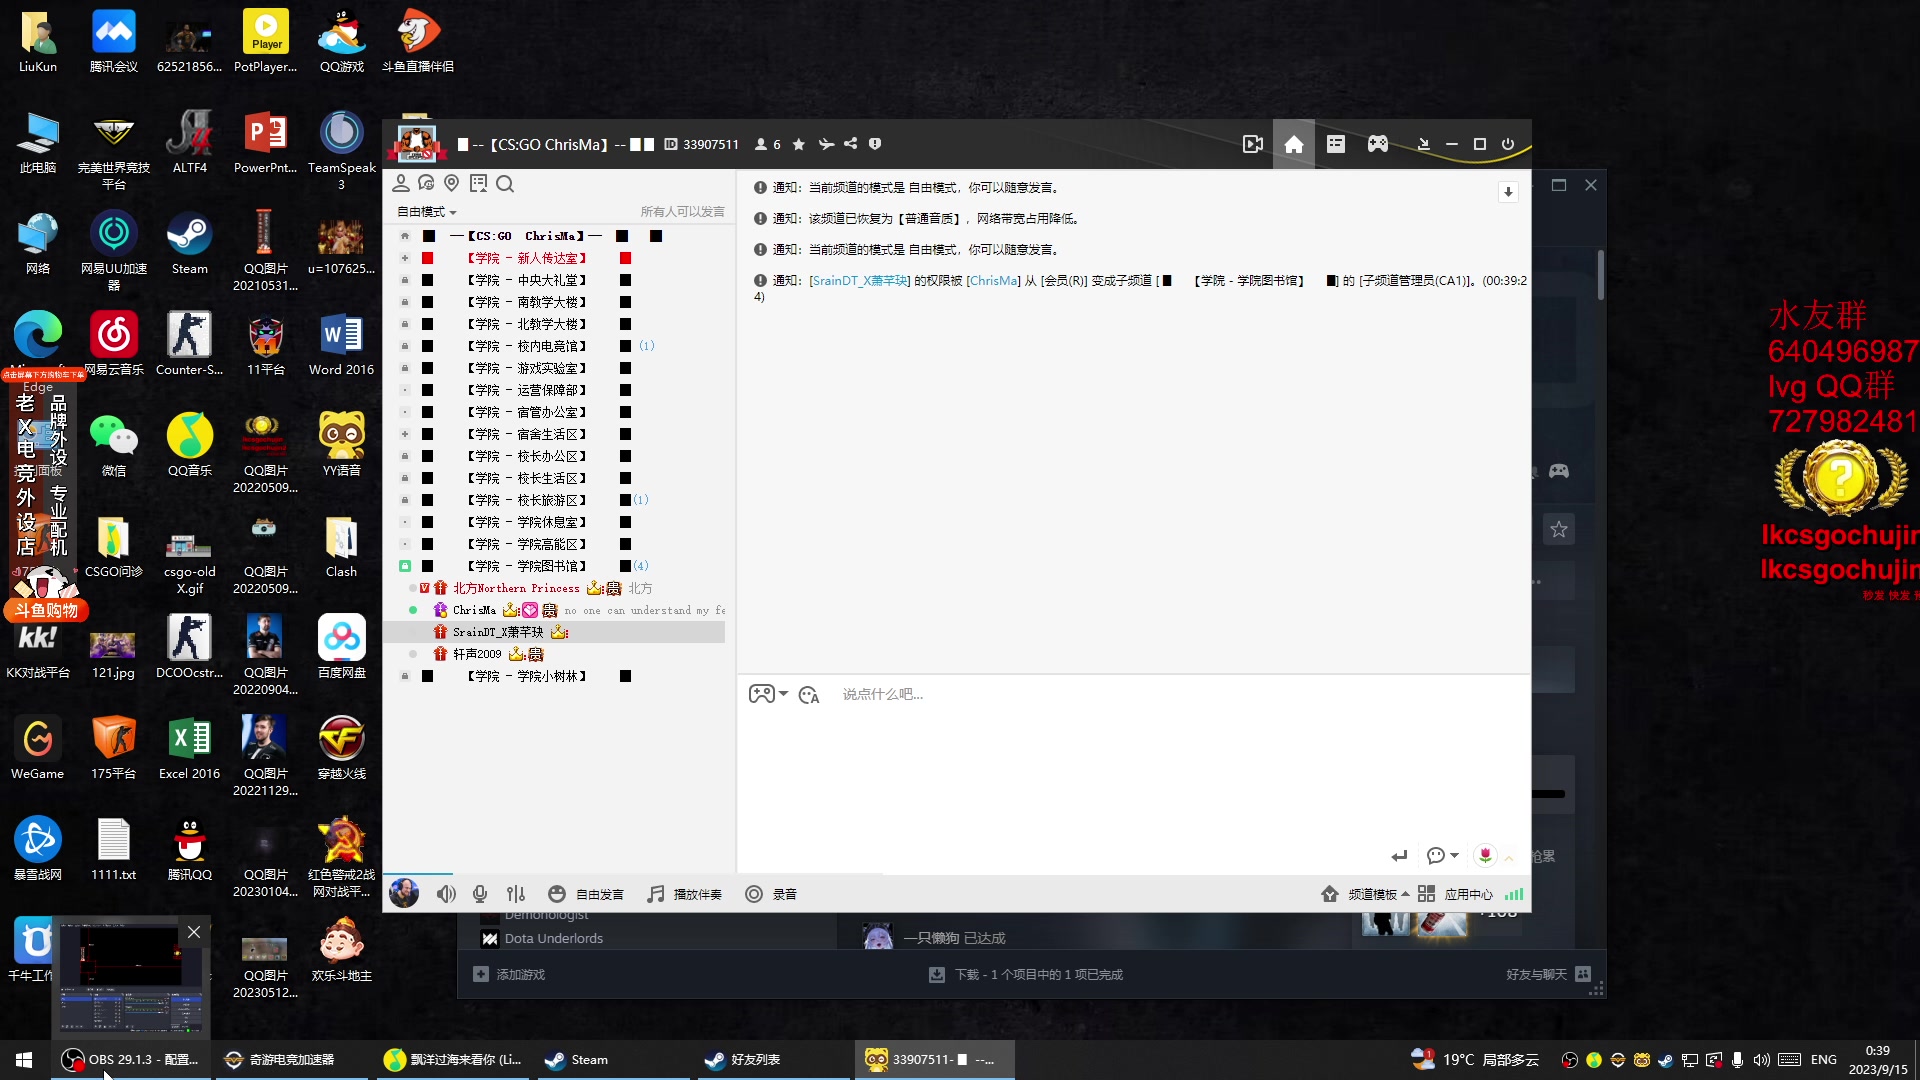
Task: Open the 自由模式 speaking mode dropdown
Action: pos(427,212)
